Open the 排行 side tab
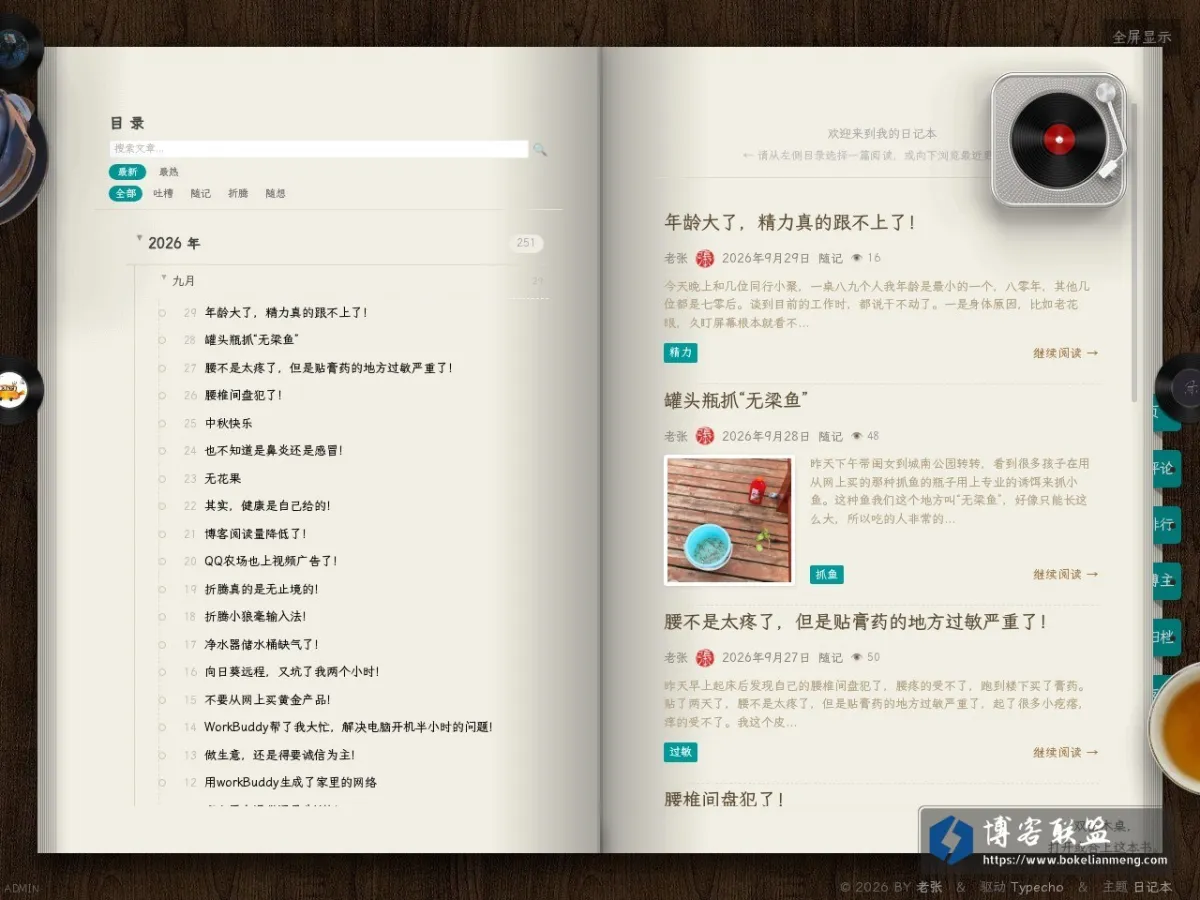This screenshot has width=1200, height=900. pyautogui.click(x=1166, y=524)
